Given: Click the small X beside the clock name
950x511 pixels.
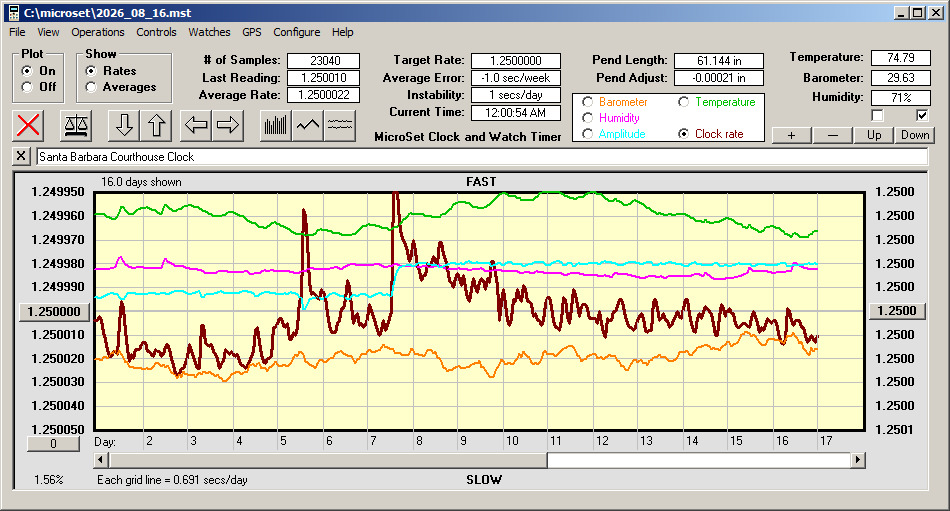Looking at the screenshot, I should [x=21, y=156].
